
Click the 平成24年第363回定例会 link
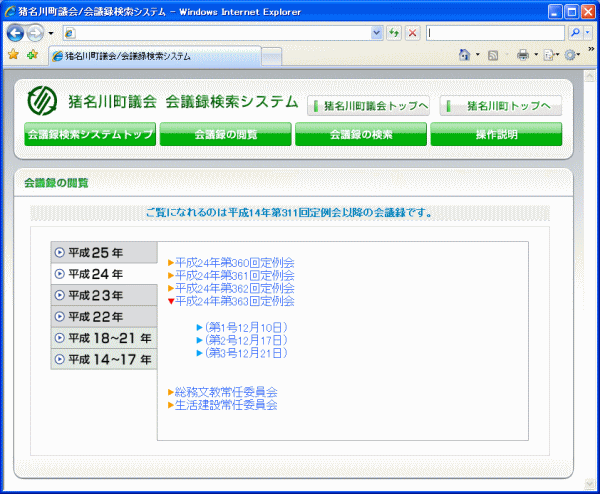point(235,301)
